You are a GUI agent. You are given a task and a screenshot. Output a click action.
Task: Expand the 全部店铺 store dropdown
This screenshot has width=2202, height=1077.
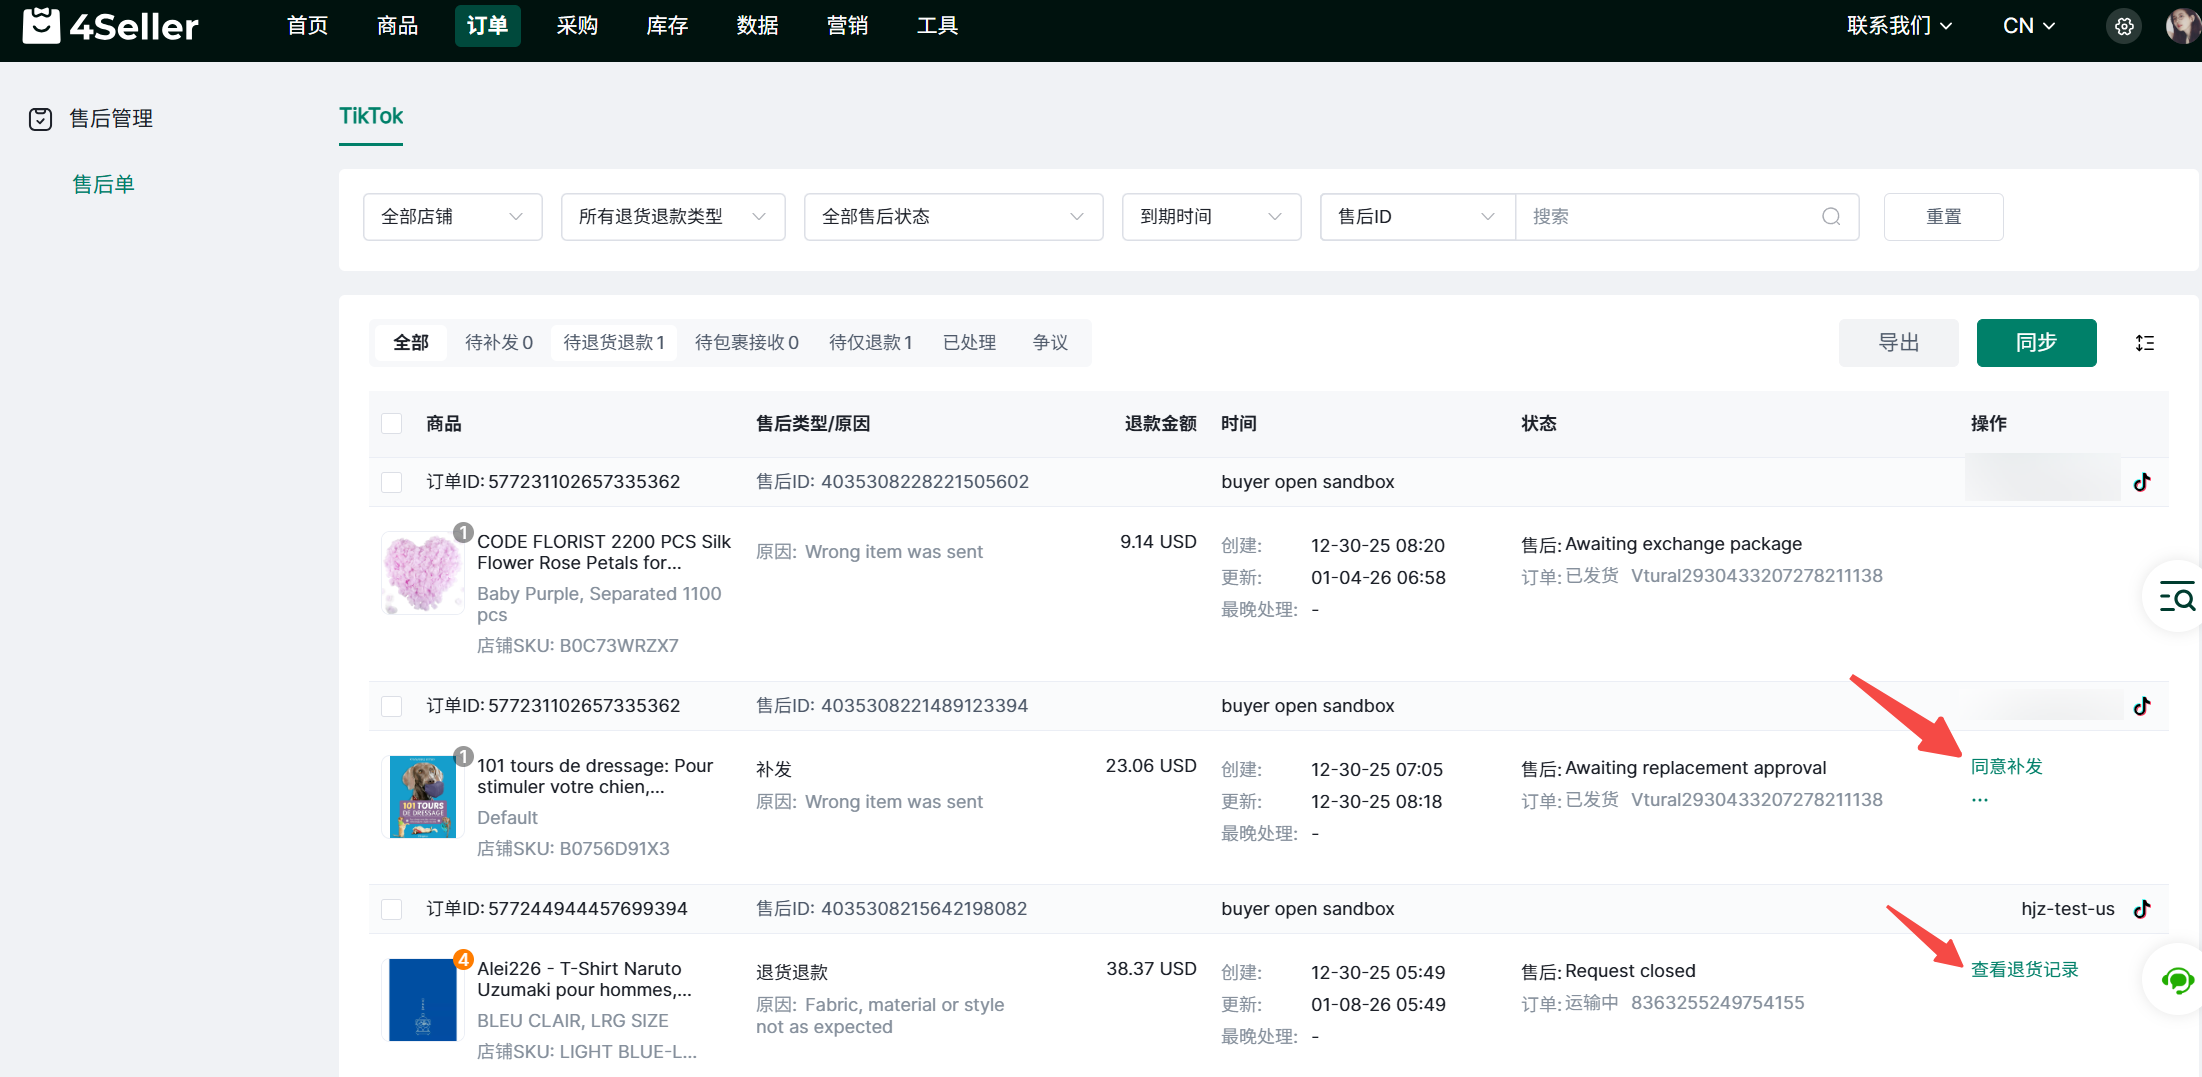click(452, 217)
